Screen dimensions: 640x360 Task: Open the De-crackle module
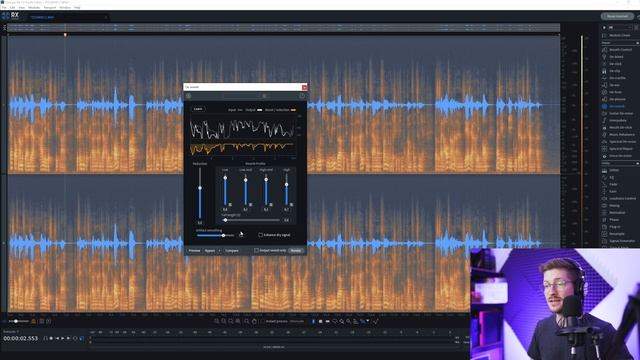click(x=617, y=78)
